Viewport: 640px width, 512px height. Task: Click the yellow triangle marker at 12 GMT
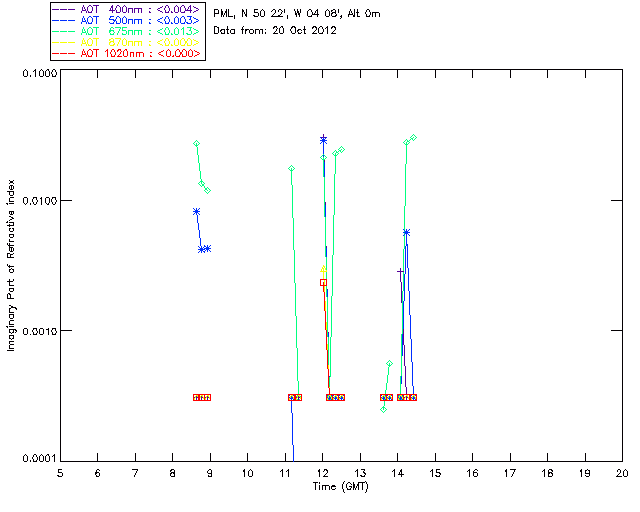323,269
